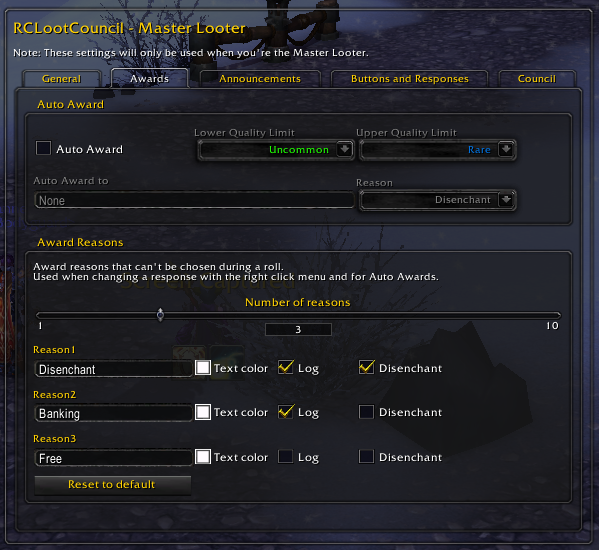Enable Disenchant checkbox for Reason3
The height and width of the screenshot is (550, 599).
(366, 456)
